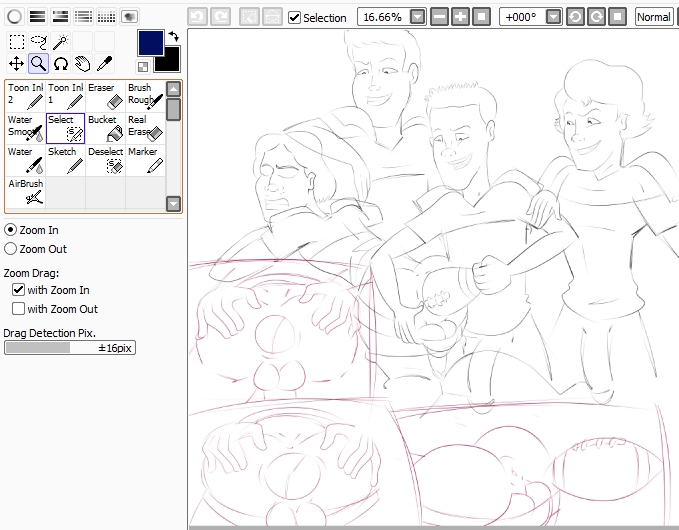Uncheck the 'with Zoom In' checkbox
Screen dimensions: 679x530
coord(18,290)
